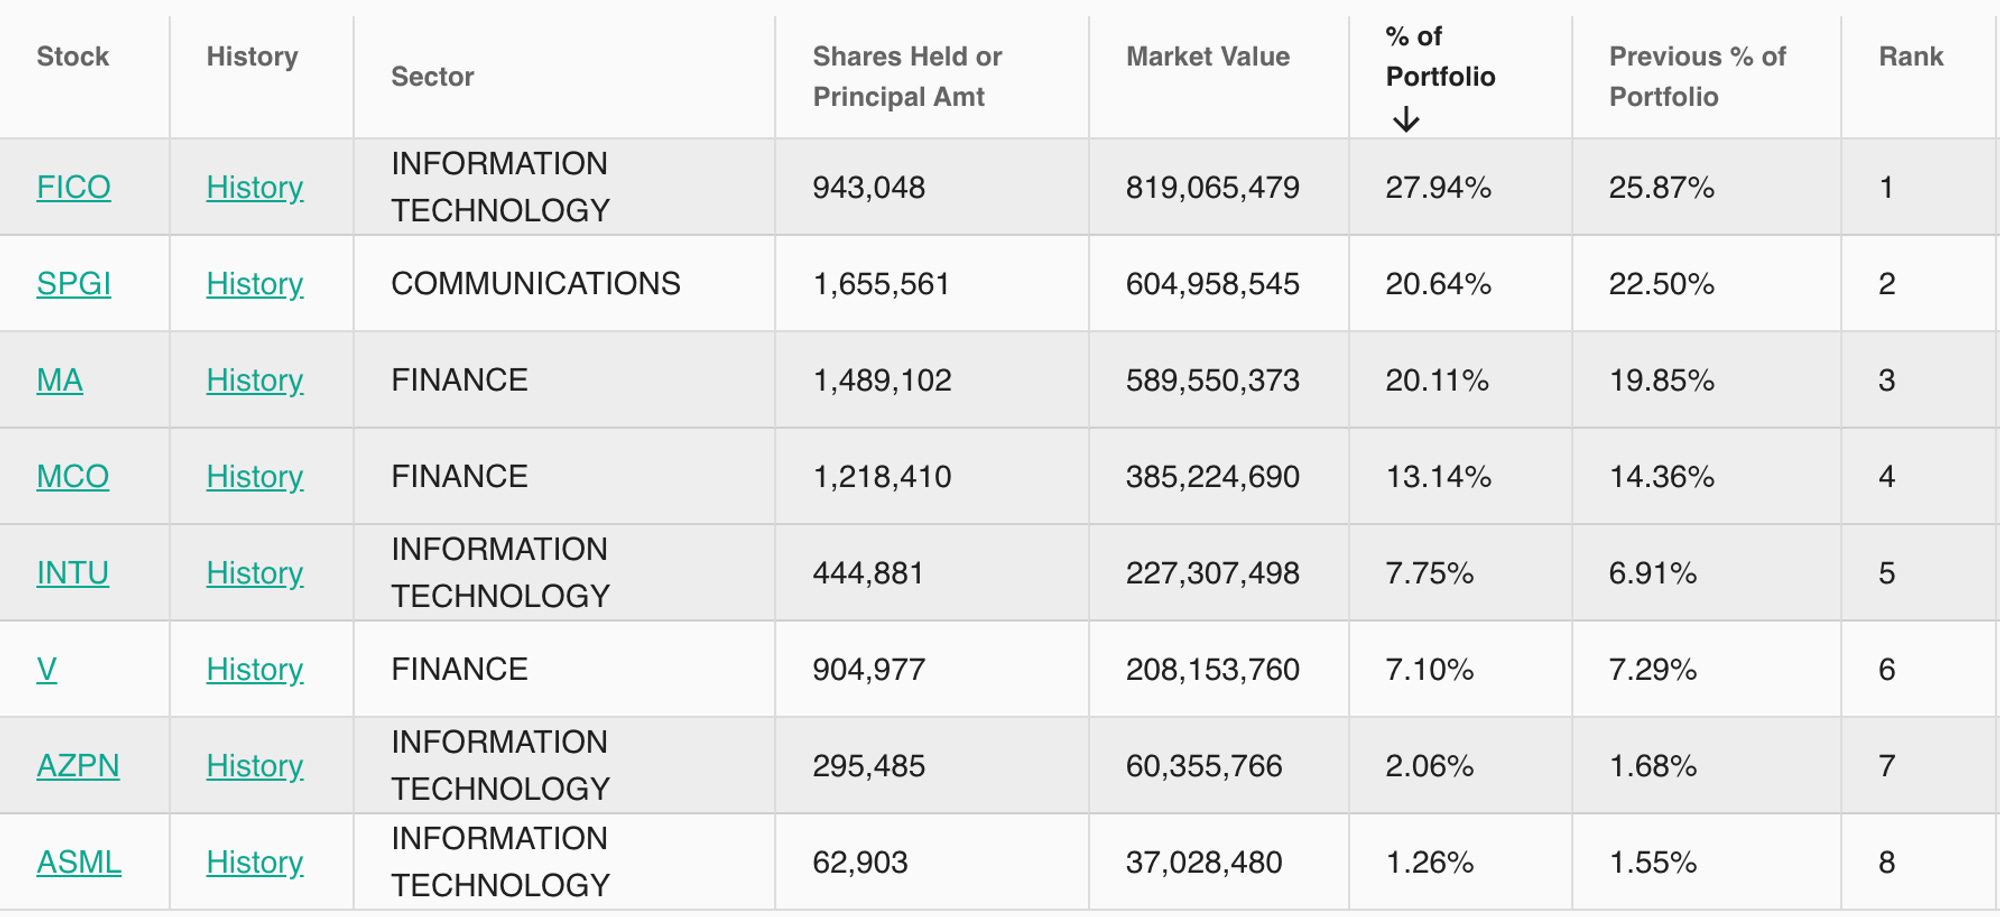Select the shares value 904,977
The image size is (2000, 917).
pyautogui.click(x=868, y=669)
